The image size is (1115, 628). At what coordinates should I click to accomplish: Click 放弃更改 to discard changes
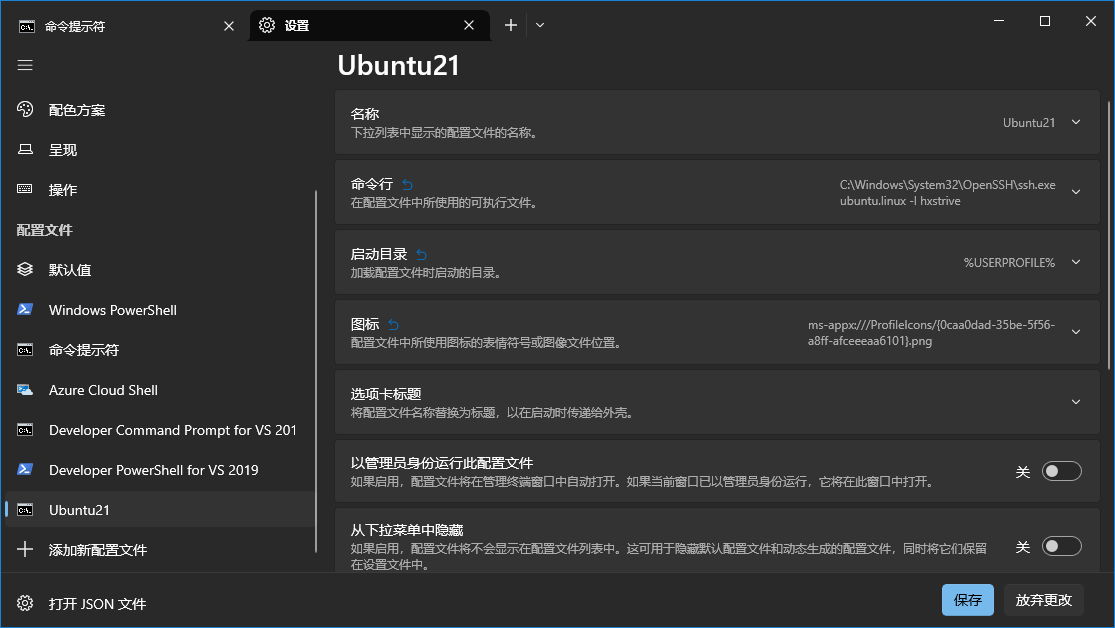(1043, 600)
